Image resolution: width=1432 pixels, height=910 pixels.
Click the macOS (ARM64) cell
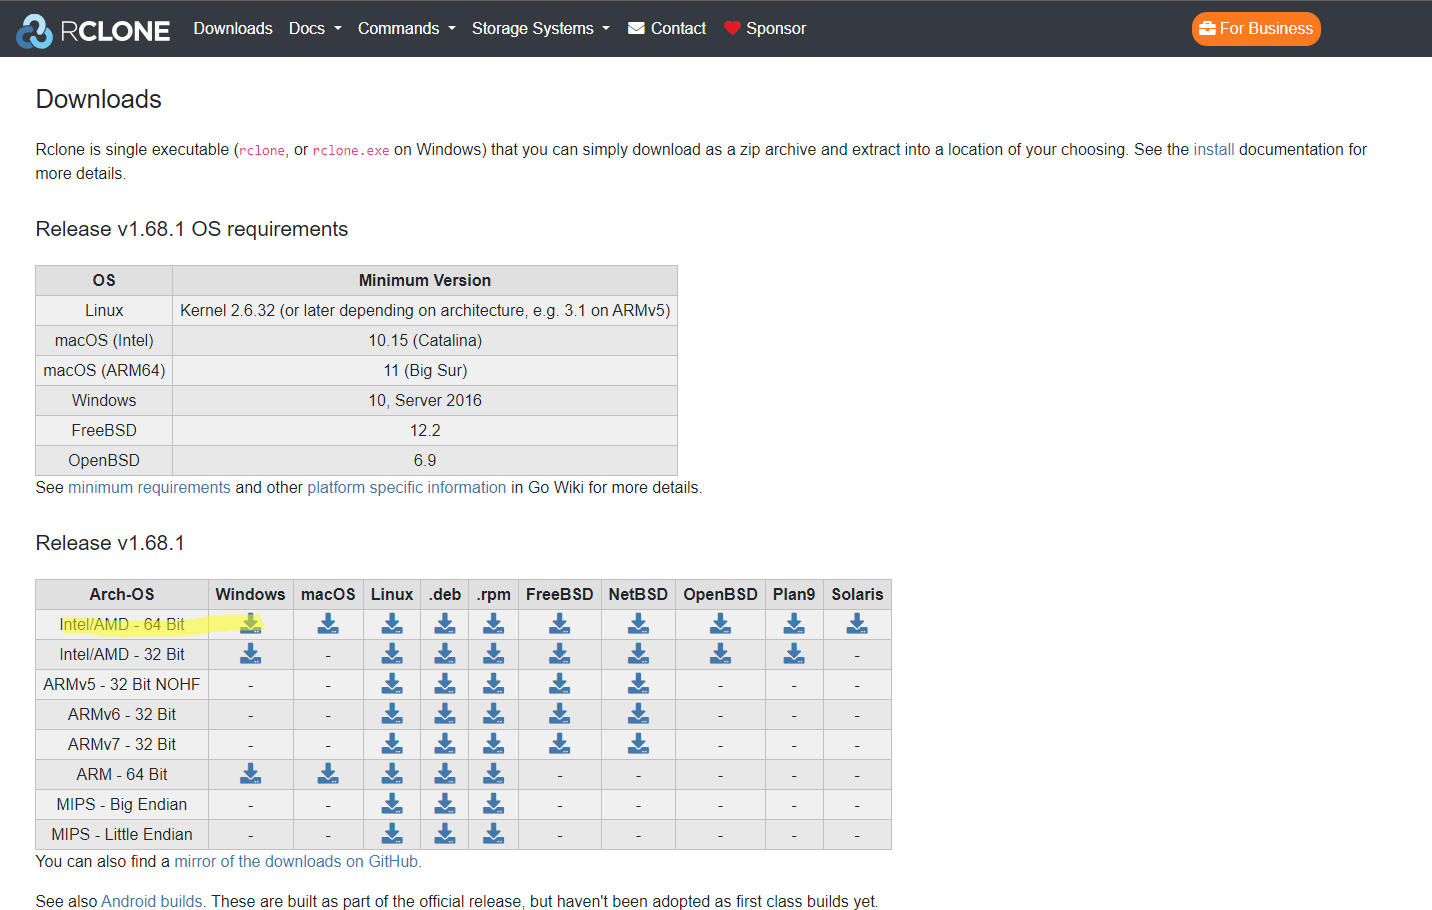104,370
